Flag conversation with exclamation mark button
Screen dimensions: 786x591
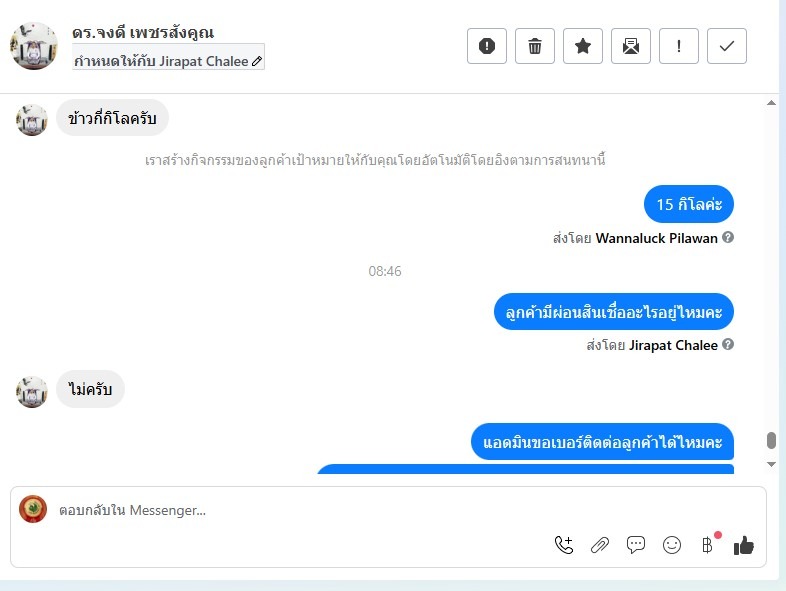tap(679, 46)
